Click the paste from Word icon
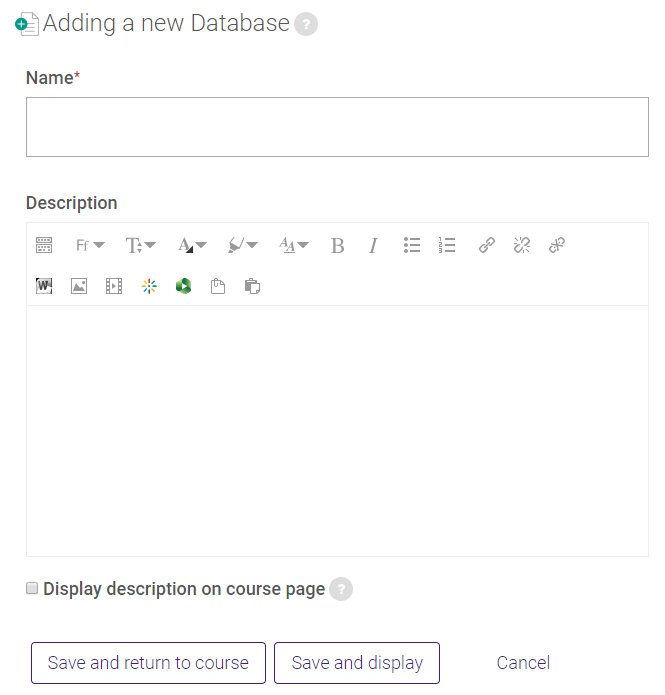665x695 pixels. coord(44,286)
